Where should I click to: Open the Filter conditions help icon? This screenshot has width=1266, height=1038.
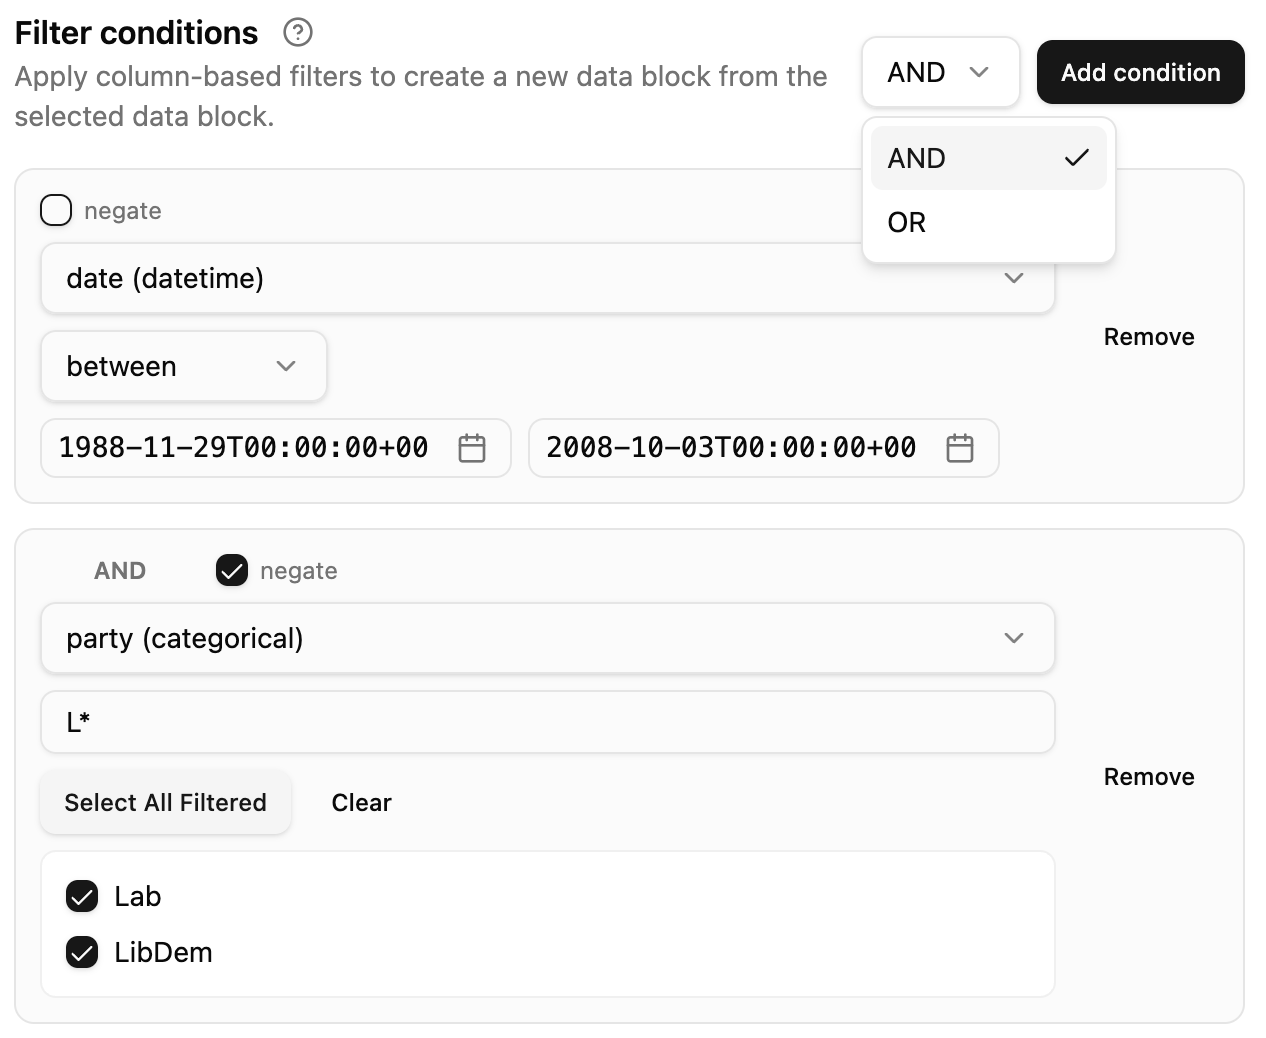pyautogui.click(x=298, y=33)
